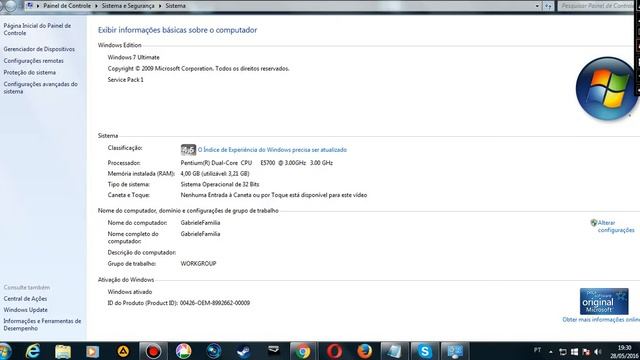640x360 pixels.
Task: Click the Windows ativado text
Action: (130, 292)
